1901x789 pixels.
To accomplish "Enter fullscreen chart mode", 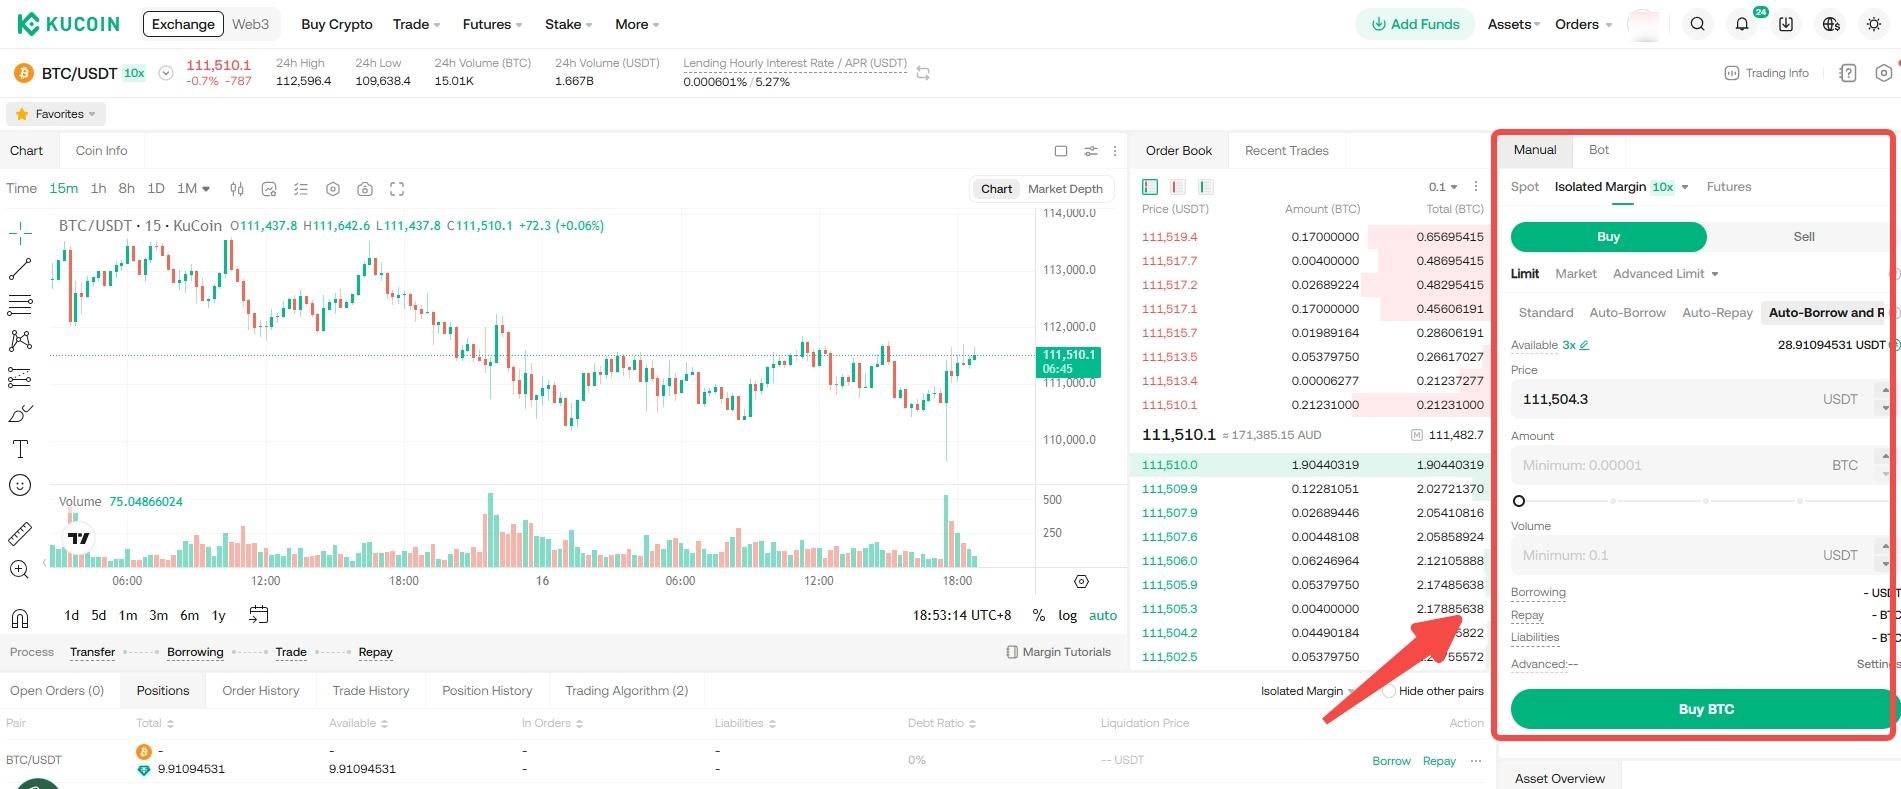I will coord(397,189).
